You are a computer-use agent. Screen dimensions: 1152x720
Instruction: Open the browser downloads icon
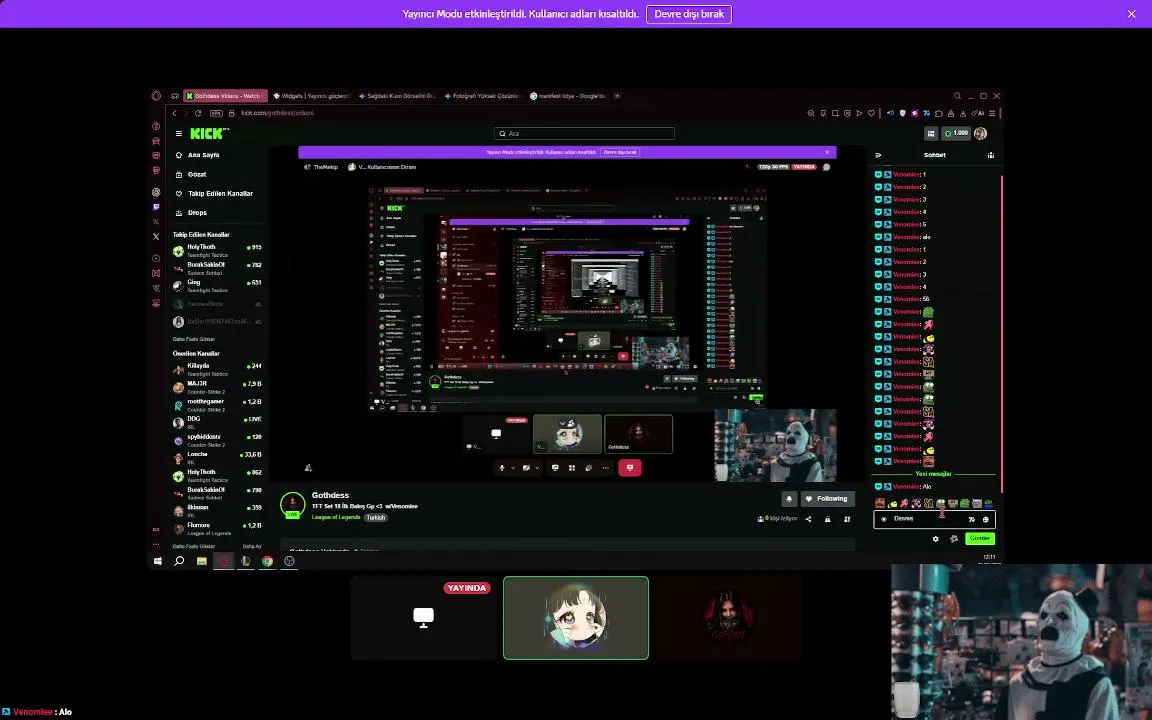pos(962,113)
